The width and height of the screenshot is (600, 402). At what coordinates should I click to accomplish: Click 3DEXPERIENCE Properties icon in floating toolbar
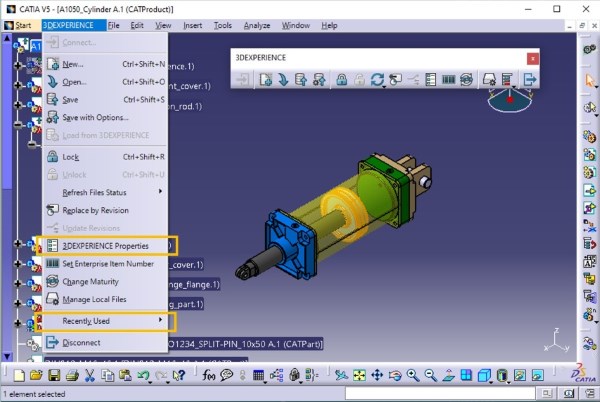(x=430, y=80)
